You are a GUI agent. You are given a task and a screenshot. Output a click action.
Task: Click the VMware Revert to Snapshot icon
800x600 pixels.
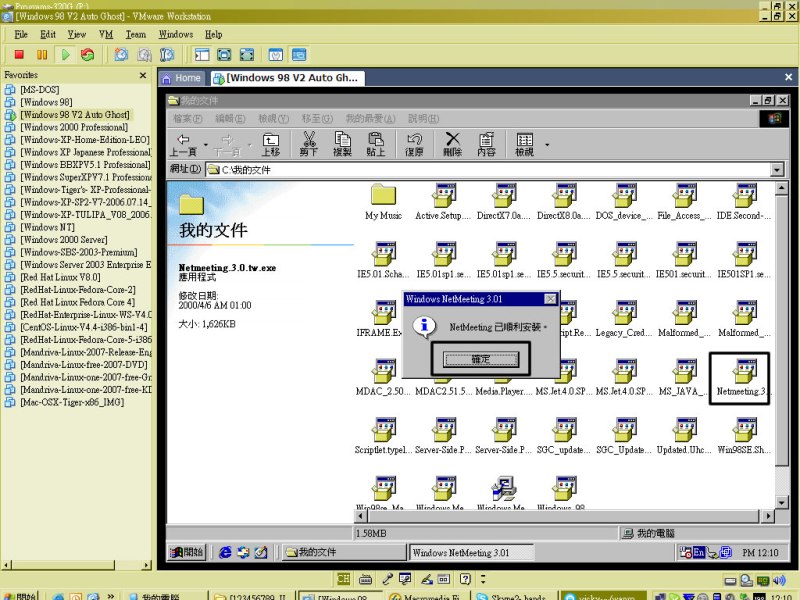[x=144, y=54]
